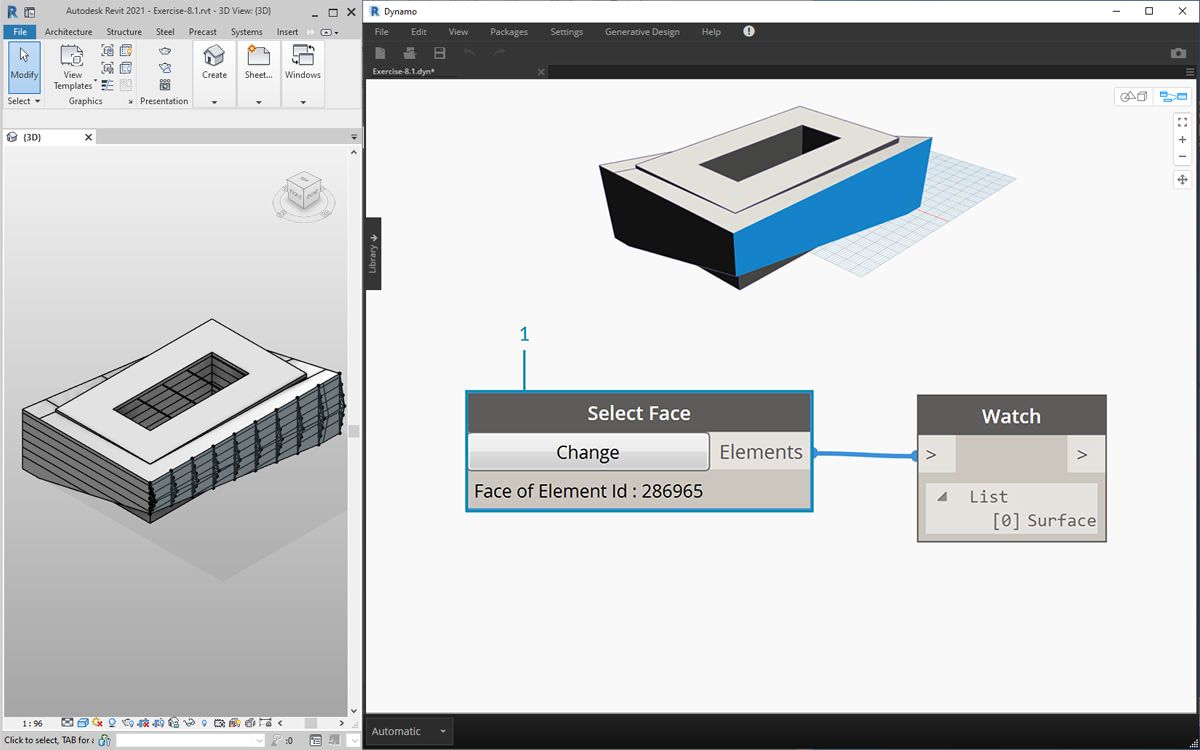Switch to the Architecture ribbon tab

pyautogui.click(x=68, y=32)
